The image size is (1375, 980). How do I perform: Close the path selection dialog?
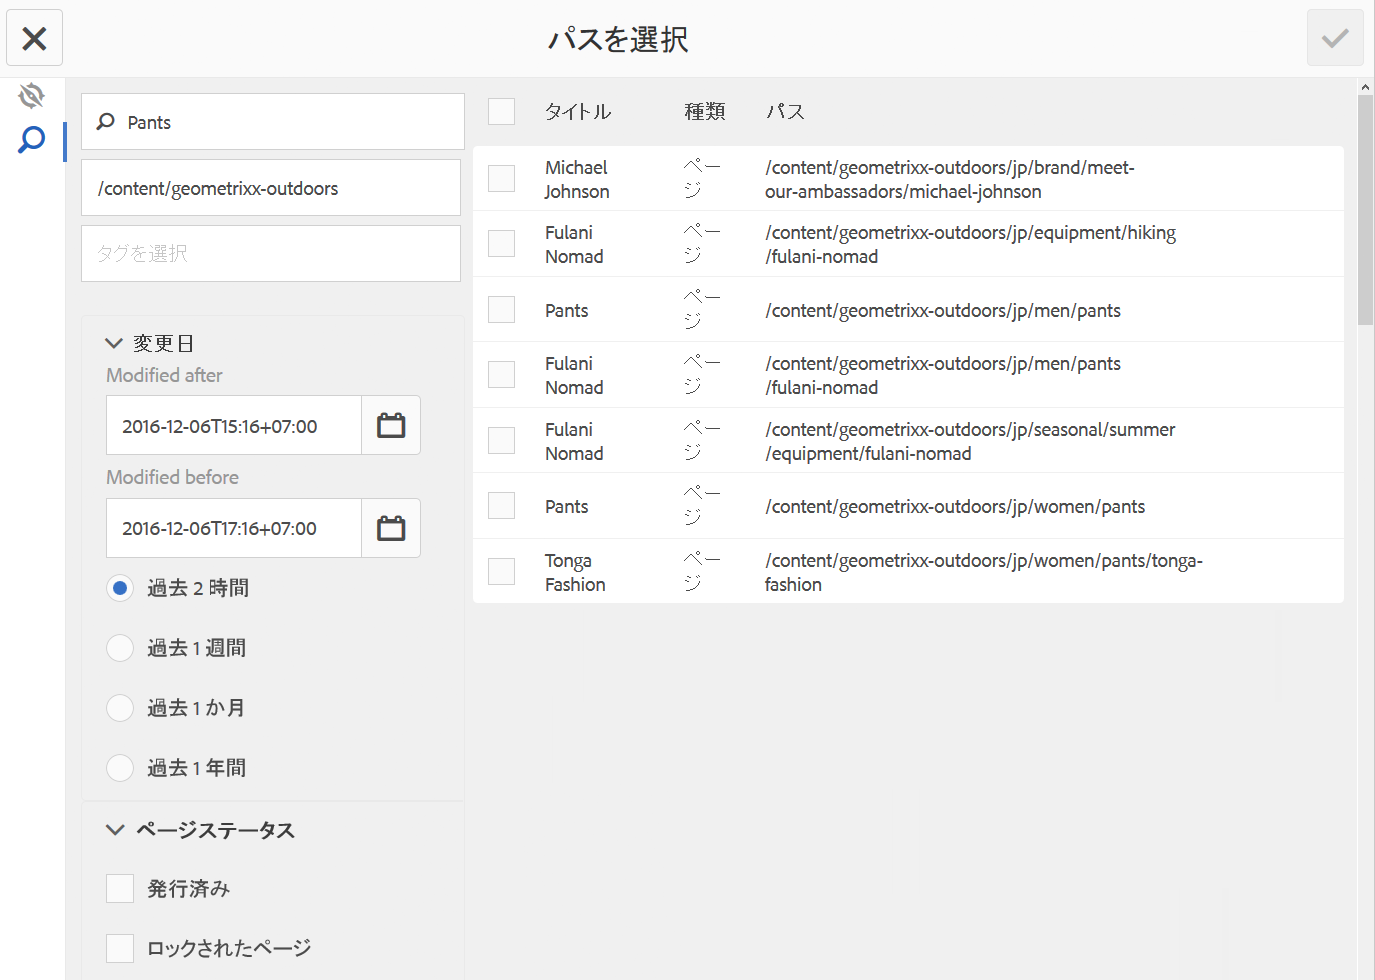click(x=35, y=38)
